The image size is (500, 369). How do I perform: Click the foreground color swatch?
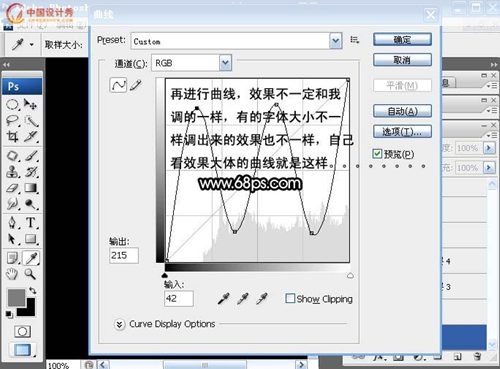point(16,297)
